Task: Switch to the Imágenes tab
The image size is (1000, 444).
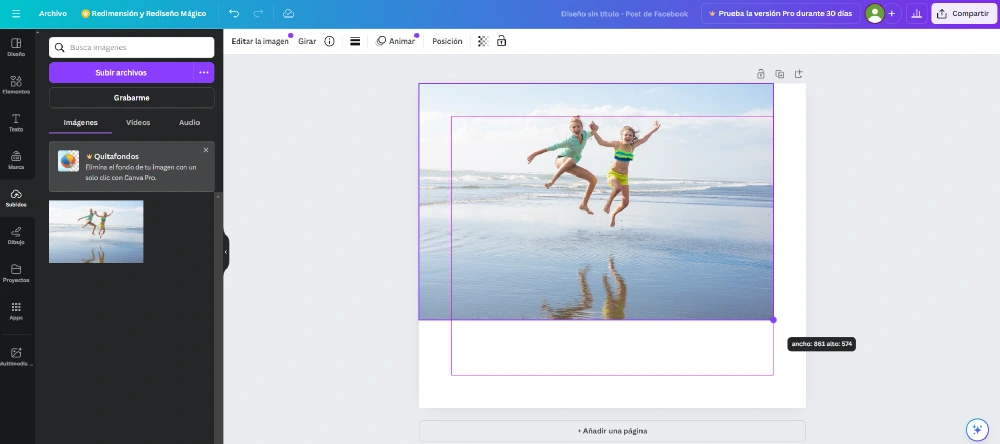Action: pyautogui.click(x=80, y=122)
